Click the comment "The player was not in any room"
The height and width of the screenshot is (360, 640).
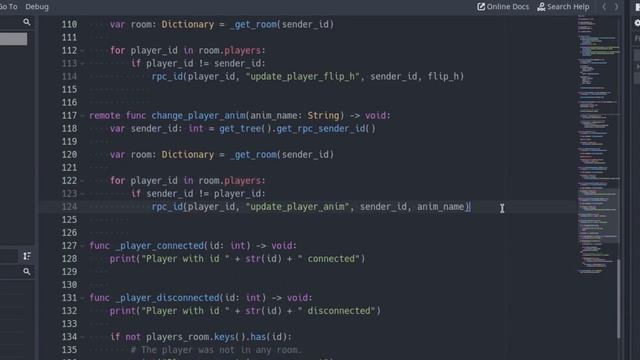pyautogui.click(x=216, y=350)
